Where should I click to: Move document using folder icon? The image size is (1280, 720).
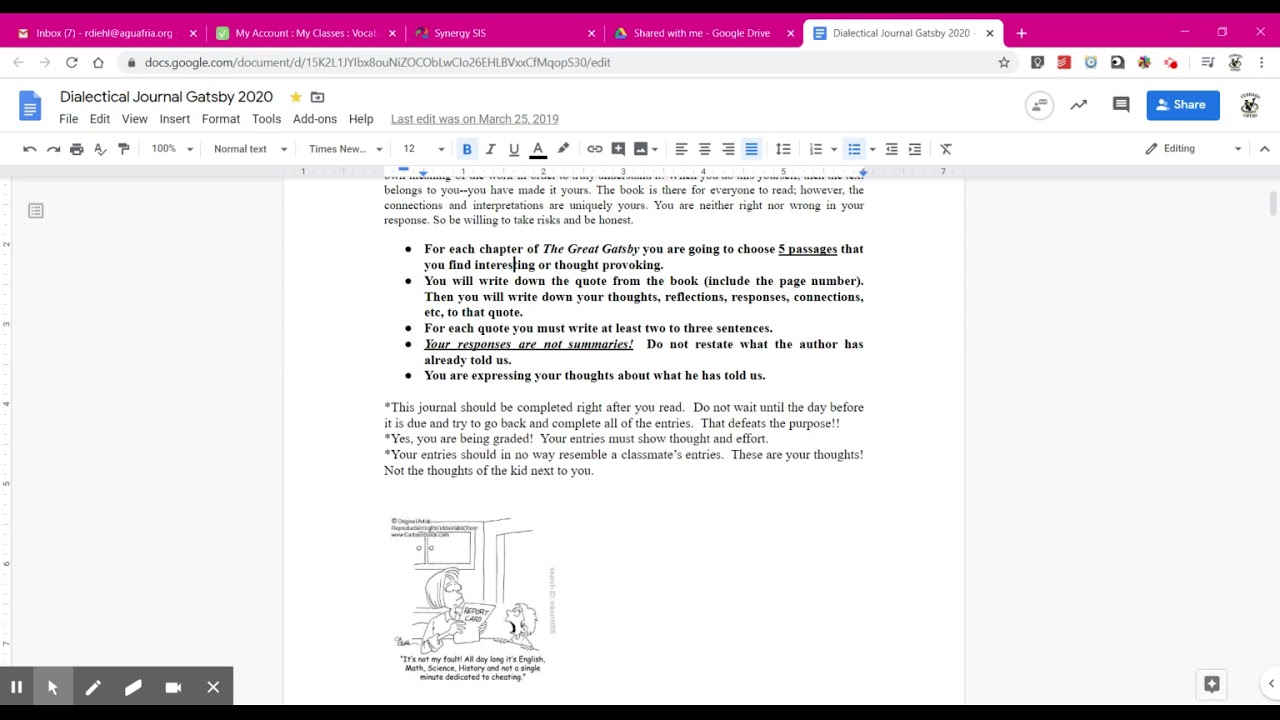click(x=317, y=97)
